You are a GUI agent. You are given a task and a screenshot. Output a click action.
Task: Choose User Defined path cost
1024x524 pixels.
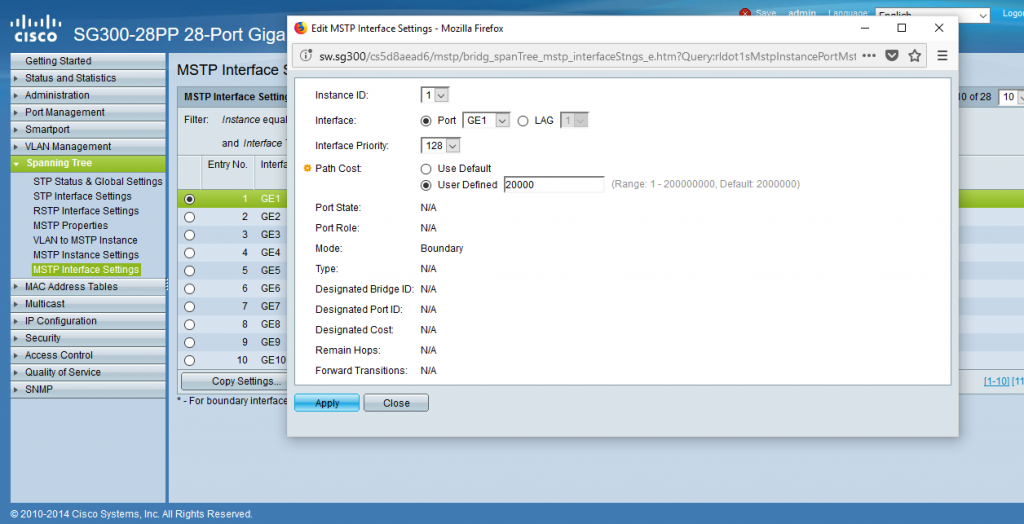point(426,185)
